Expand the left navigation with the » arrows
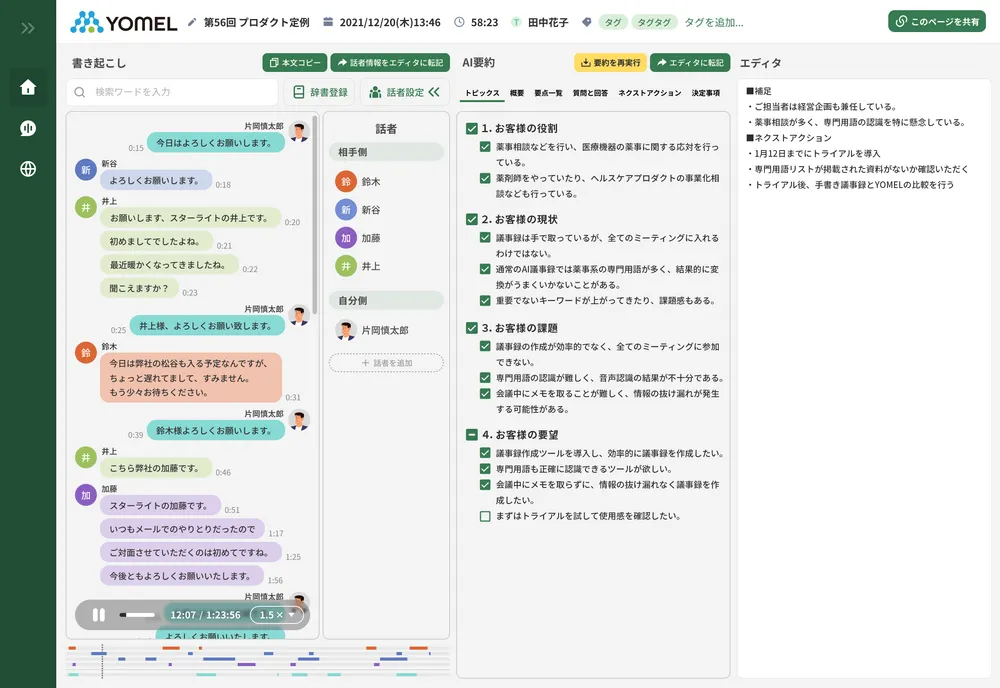This screenshot has width=1000, height=688. click(27, 28)
